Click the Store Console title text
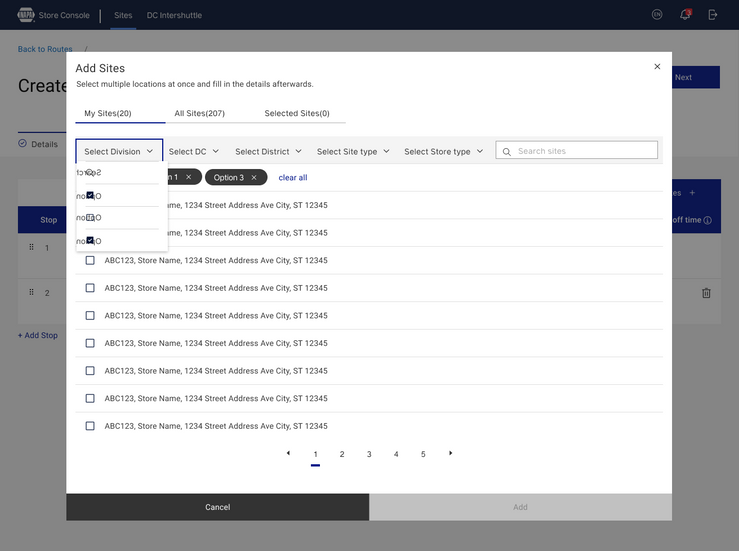The image size is (739, 551). [64, 15]
